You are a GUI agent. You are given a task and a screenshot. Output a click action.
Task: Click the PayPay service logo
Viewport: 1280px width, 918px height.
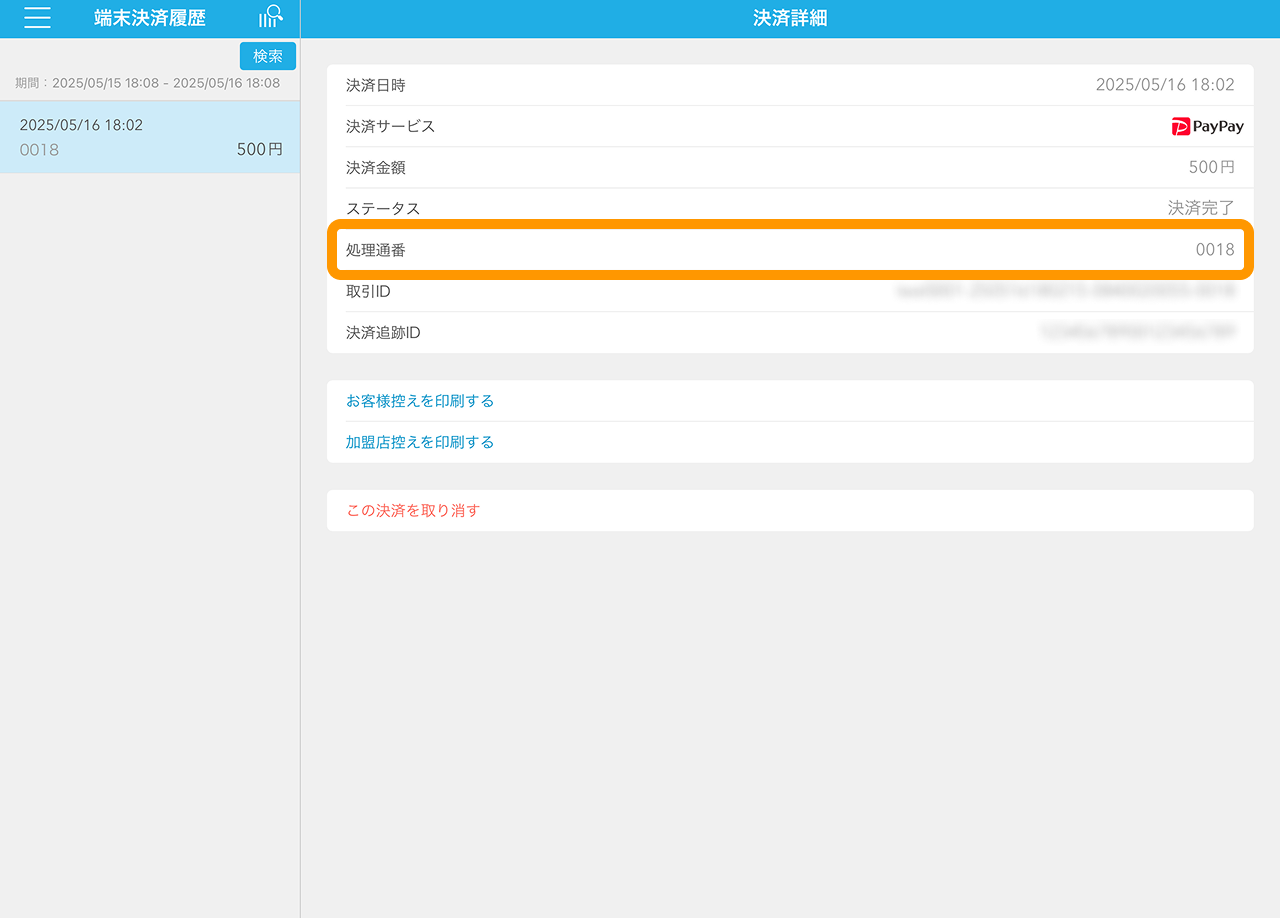(1208, 127)
